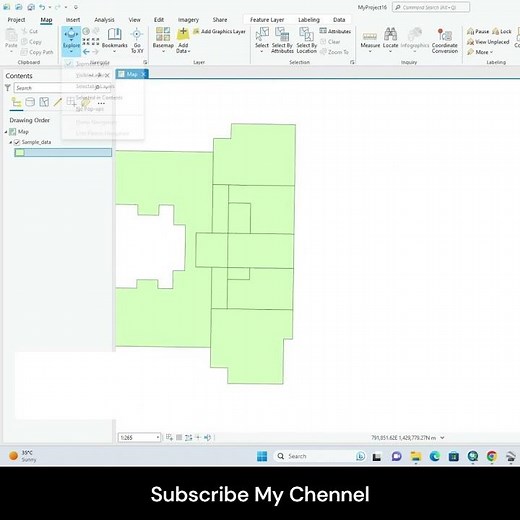Switch to the Imagery ribbon tab
The width and height of the screenshot is (520, 520).
click(x=188, y=20)
